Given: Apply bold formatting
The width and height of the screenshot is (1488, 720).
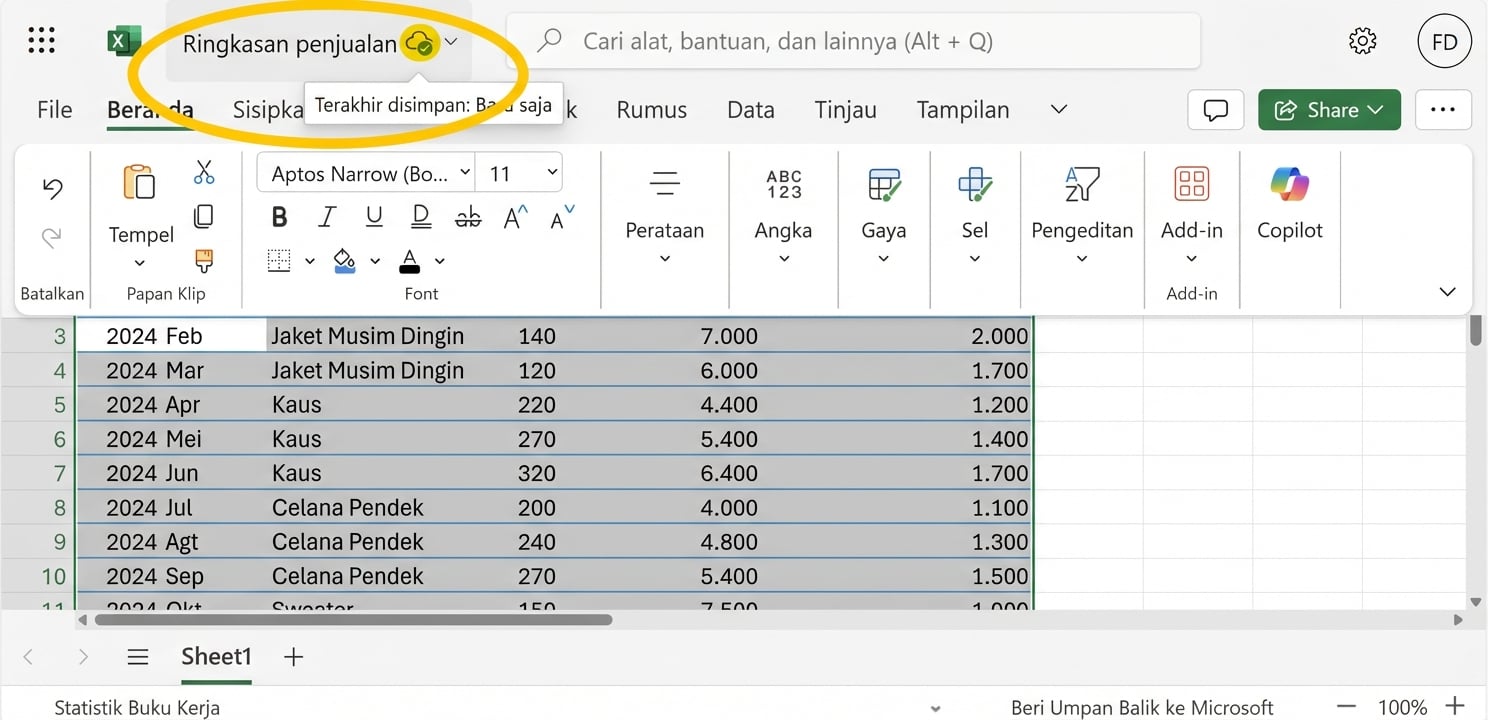Looking at the screenshot, I should 279,216.
